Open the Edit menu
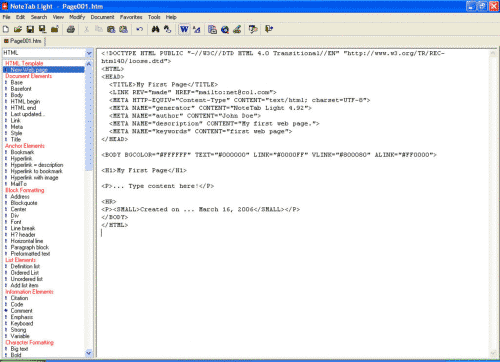Viewport: 500px width, 362px height. click(20, 17)
